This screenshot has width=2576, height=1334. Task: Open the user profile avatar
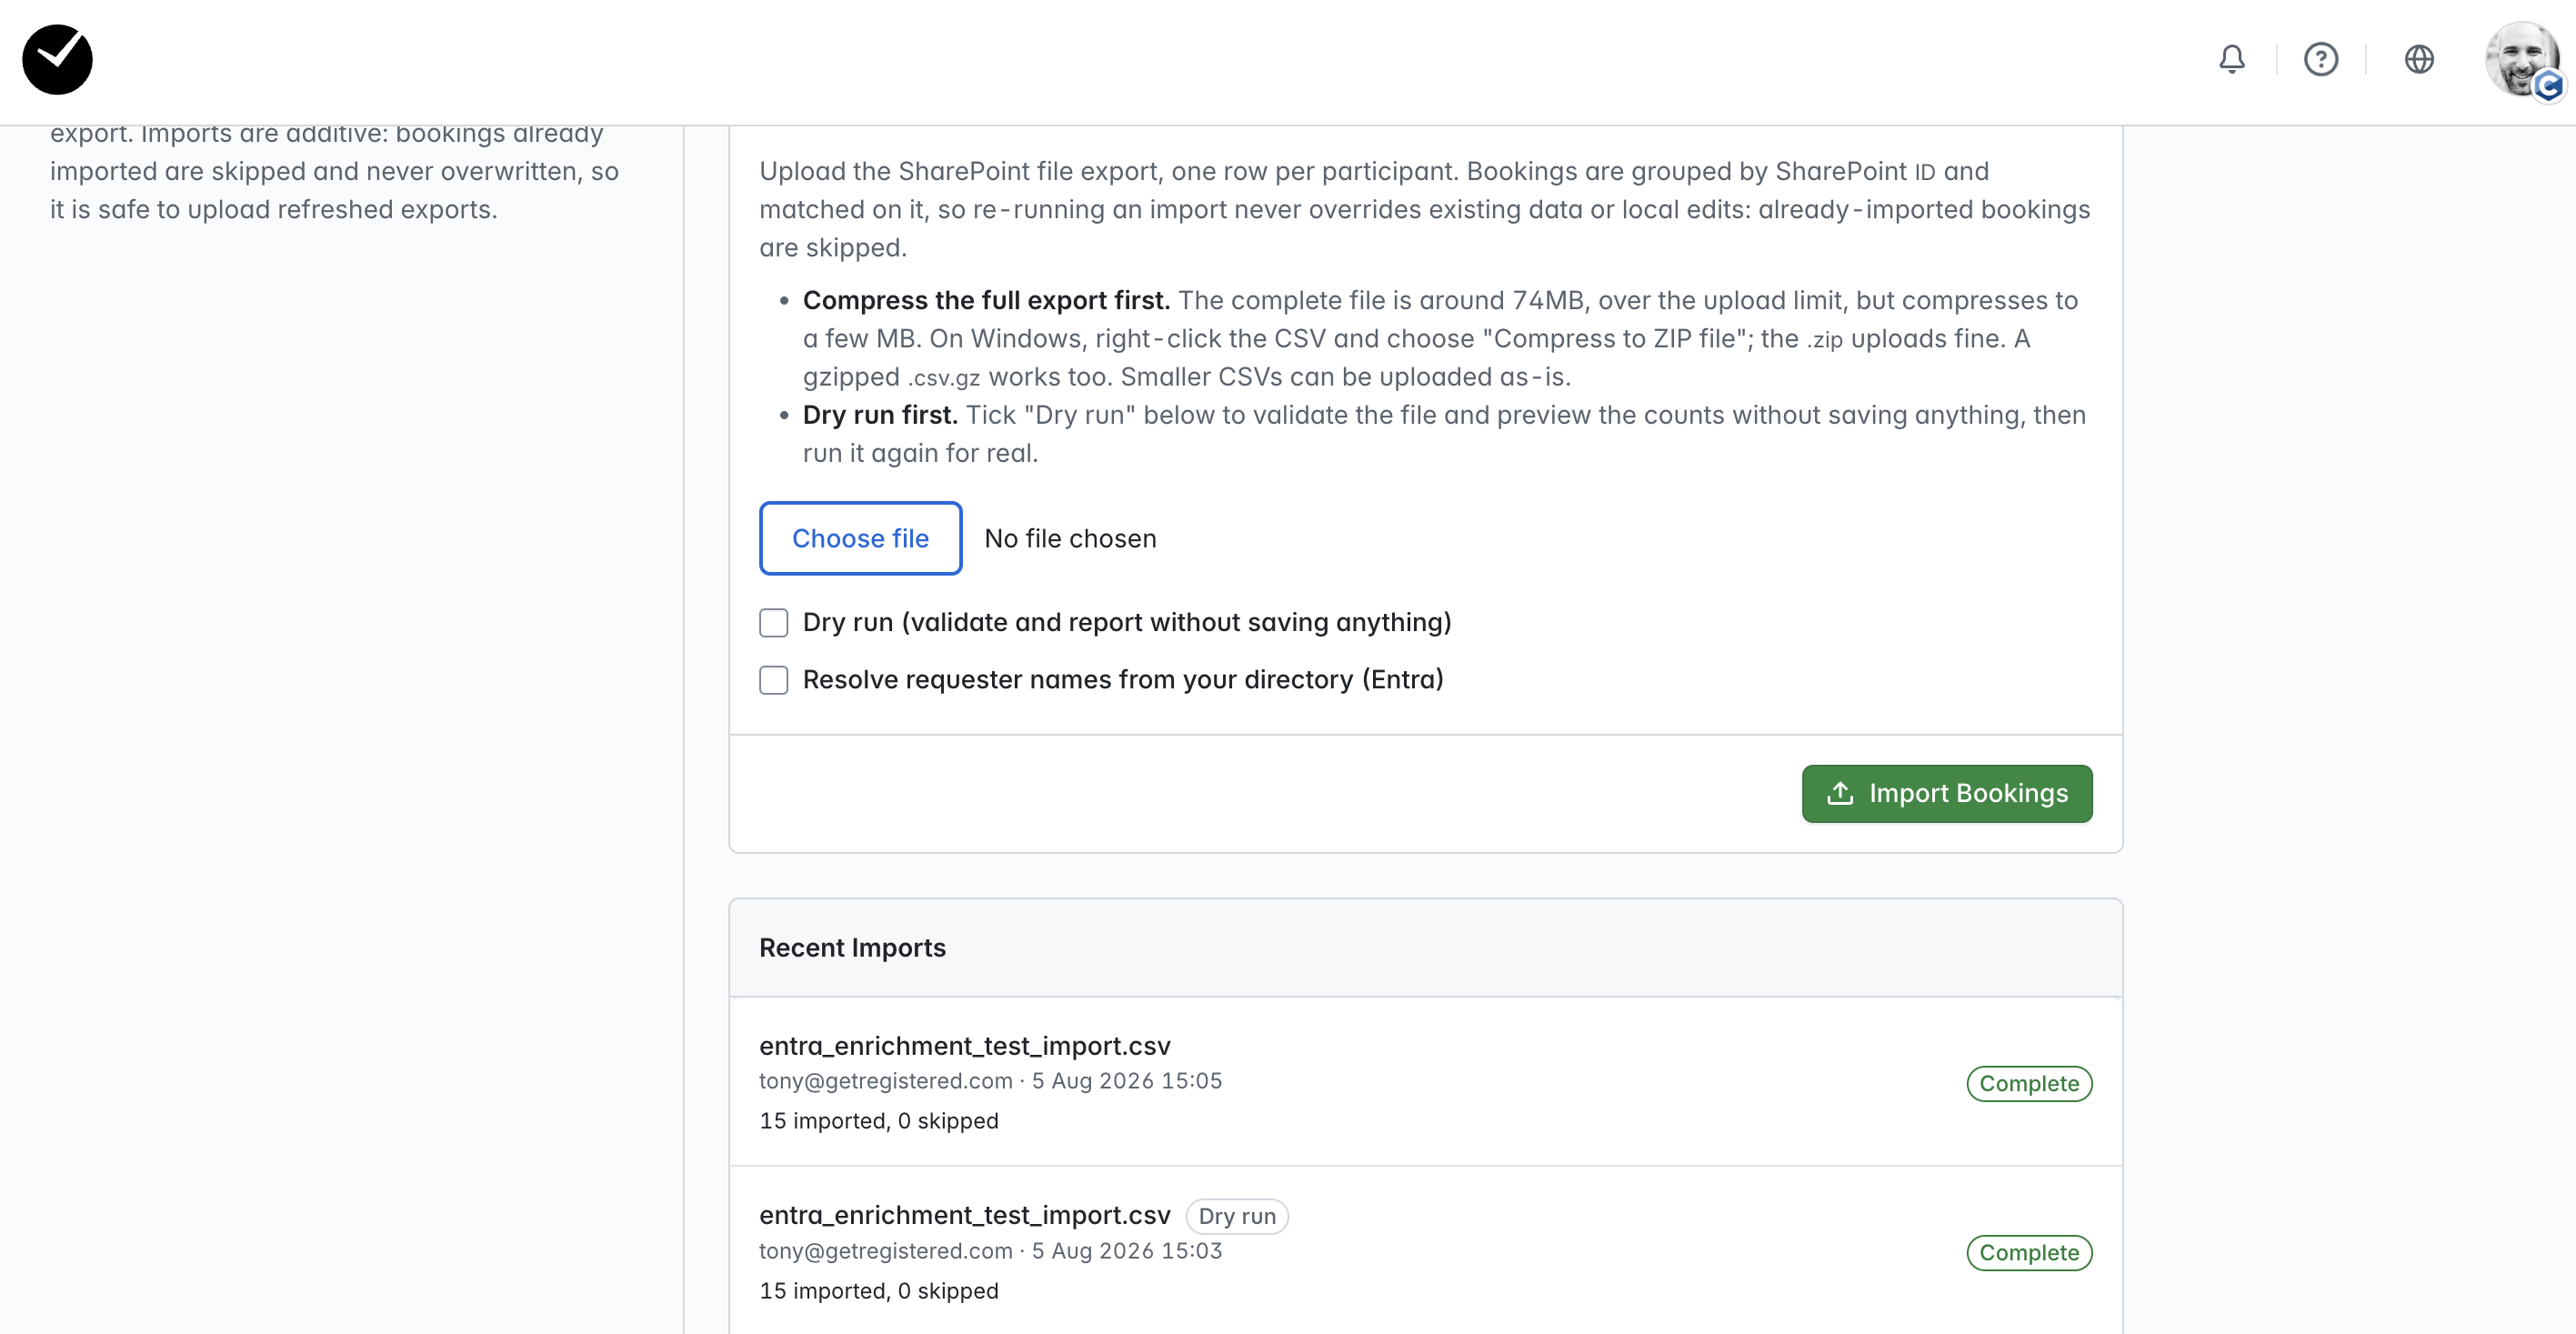pos(2522,60)
